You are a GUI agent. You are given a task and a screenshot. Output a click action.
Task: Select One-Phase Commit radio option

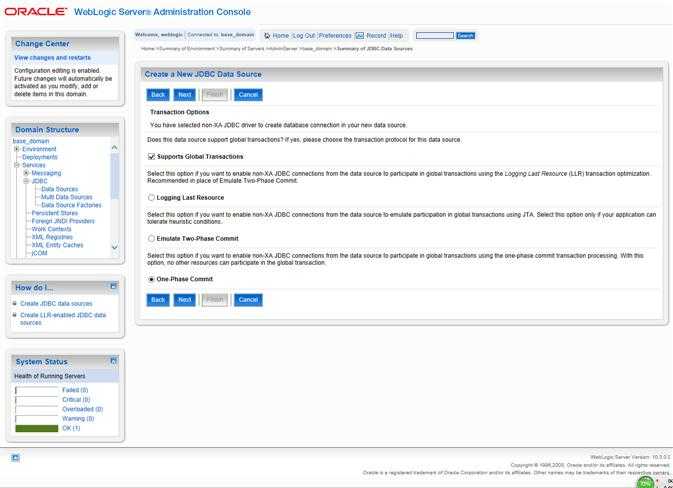(x=151, y=279)
